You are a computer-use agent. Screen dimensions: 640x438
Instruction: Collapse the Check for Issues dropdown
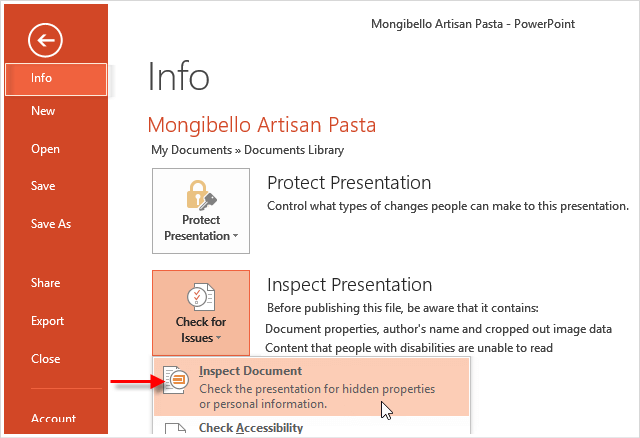coord(201,313)
